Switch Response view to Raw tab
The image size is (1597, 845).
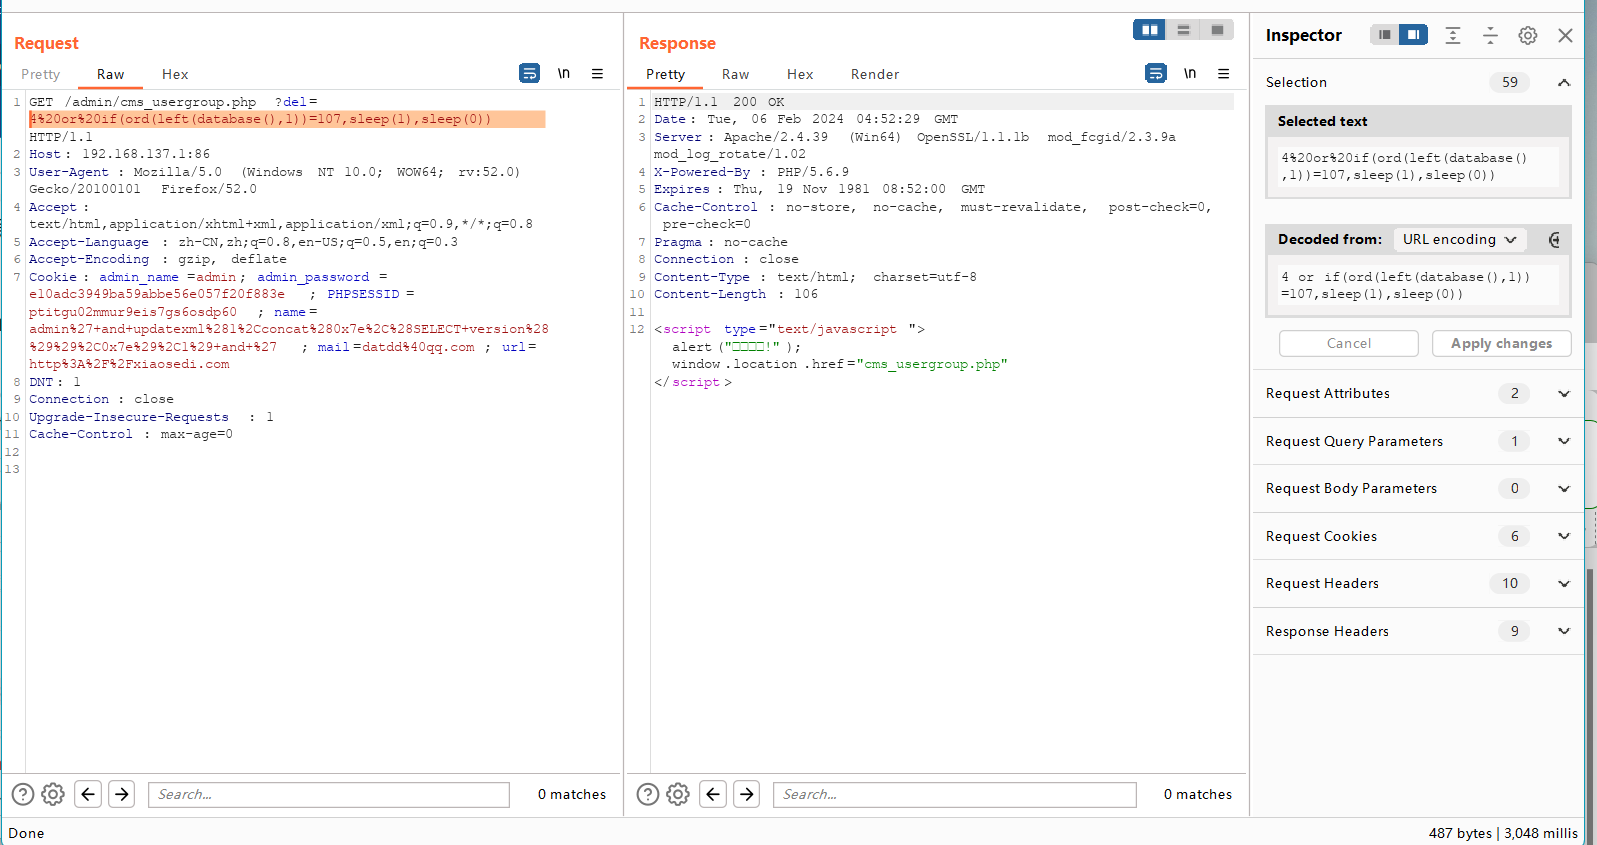click(735, 74)
